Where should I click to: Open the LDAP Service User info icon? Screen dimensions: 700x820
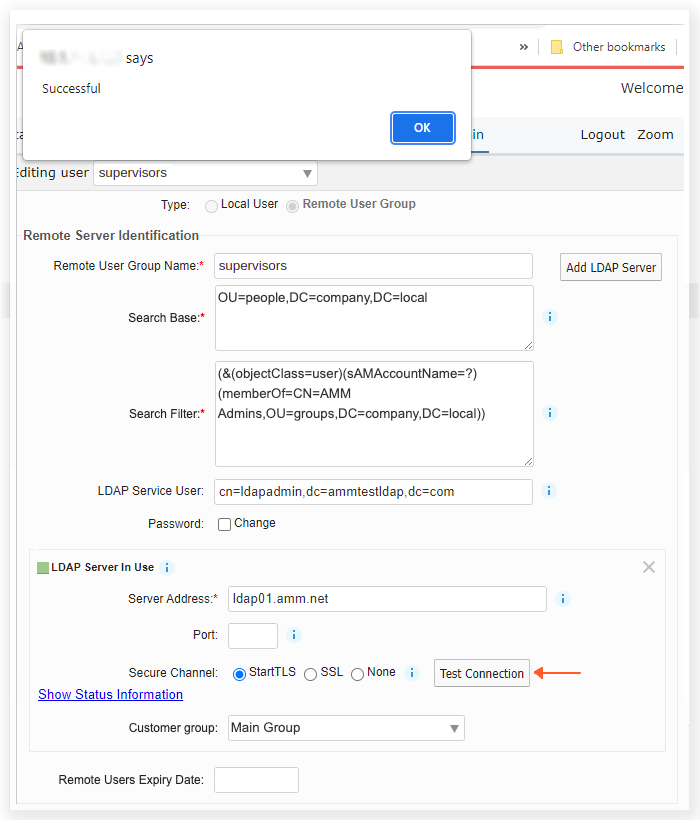pos(548,491)
